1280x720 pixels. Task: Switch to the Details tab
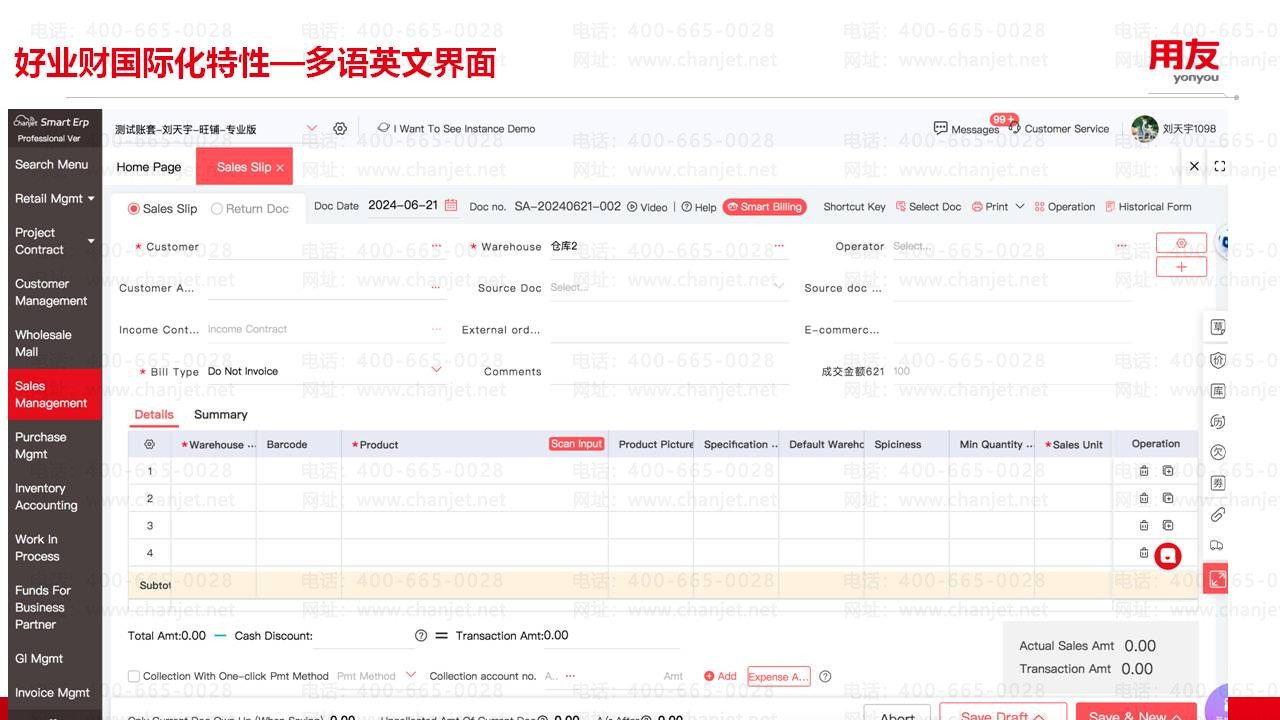tap(154, 414)
